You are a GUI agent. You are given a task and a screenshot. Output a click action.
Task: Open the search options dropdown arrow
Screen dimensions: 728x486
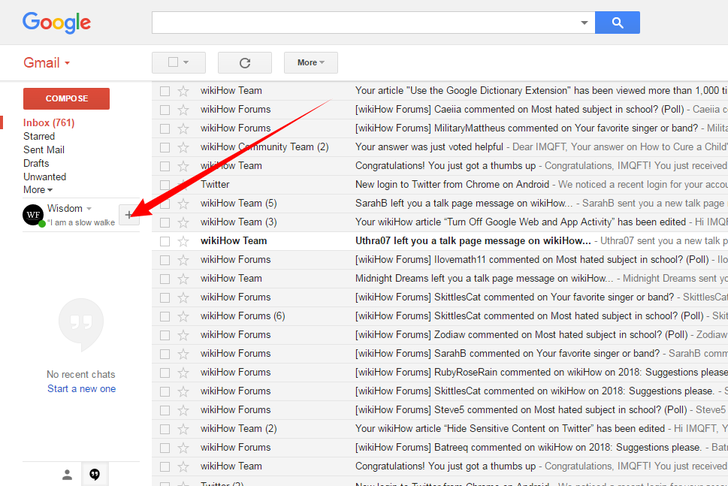tap(584, 22)
